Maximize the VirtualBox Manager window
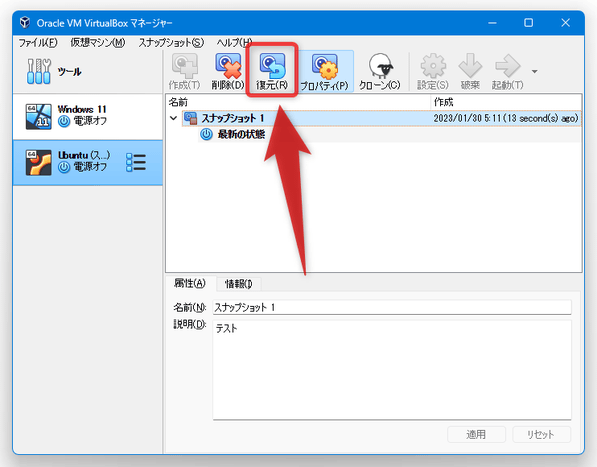 pyautogui.click(x=528, y=23)
